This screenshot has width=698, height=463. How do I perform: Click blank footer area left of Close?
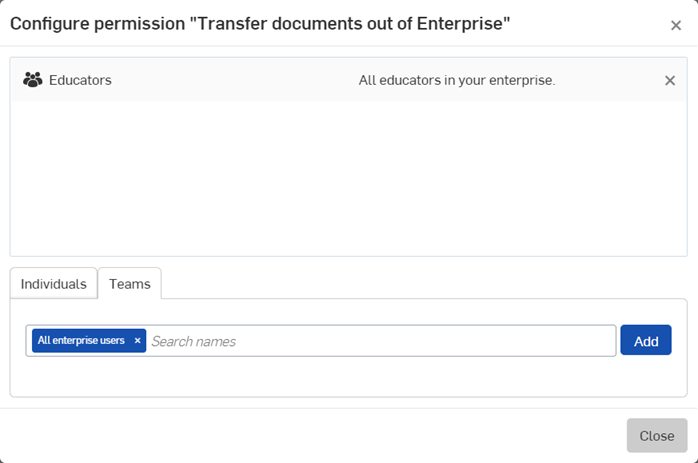(300, 436)
